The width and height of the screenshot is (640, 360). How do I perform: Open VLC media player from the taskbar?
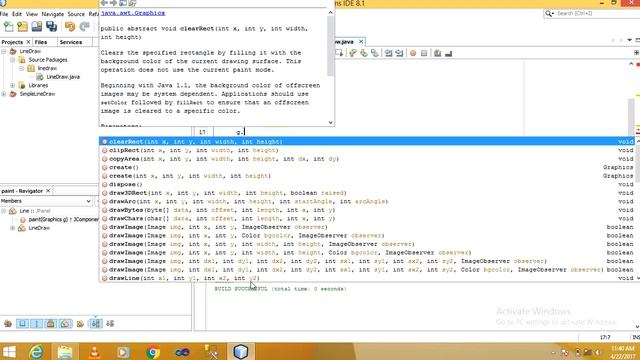tap(94, 352)
